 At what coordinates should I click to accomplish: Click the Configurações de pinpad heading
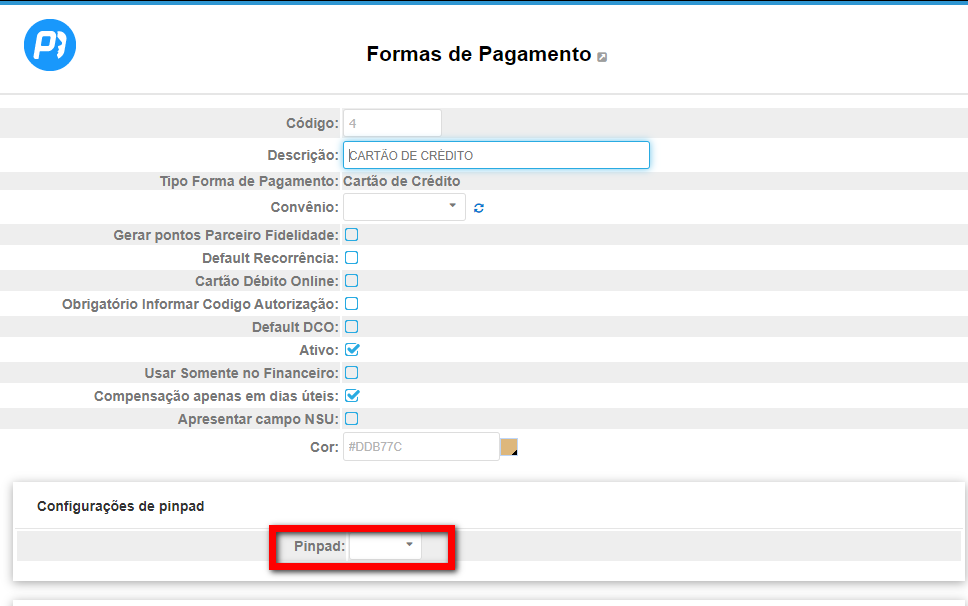point(120,506)
